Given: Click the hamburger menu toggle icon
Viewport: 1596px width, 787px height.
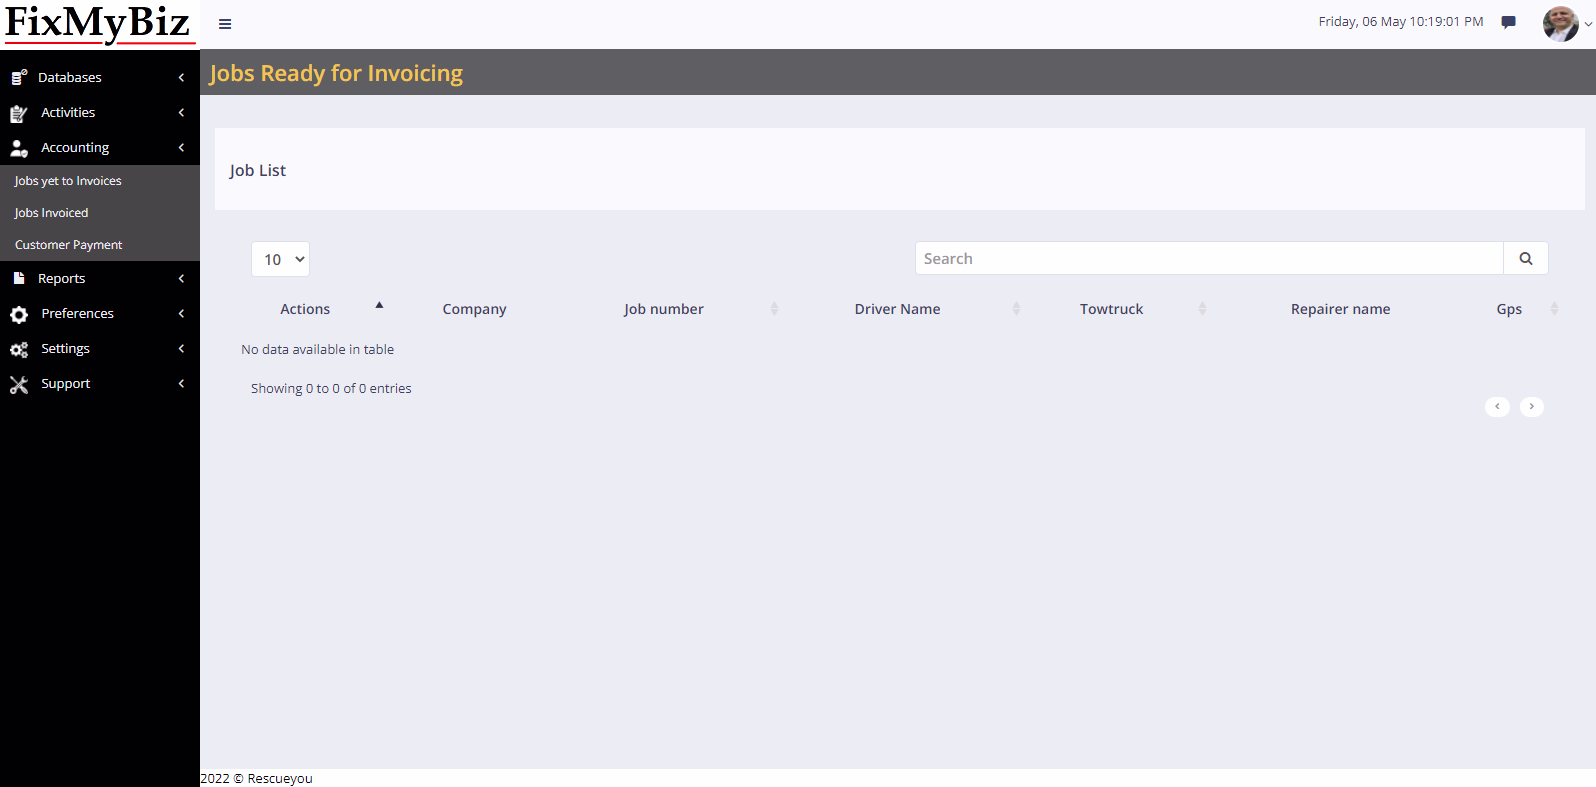Looking at the screenshot, I should click(225, 24).
